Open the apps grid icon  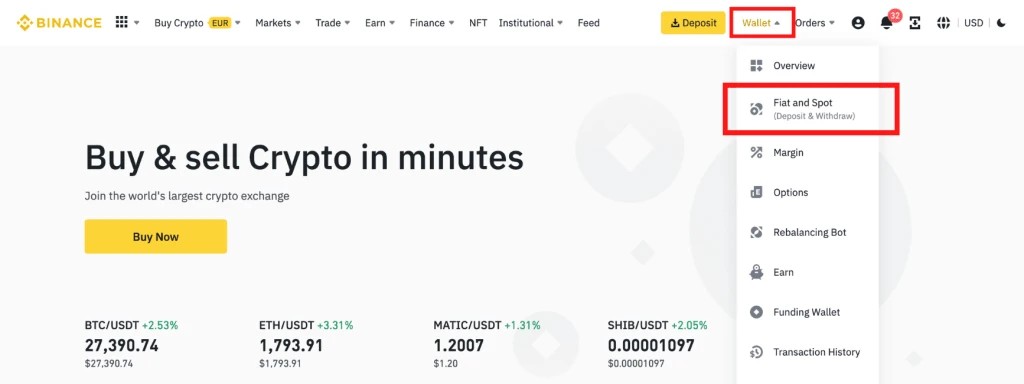(121, 22)
